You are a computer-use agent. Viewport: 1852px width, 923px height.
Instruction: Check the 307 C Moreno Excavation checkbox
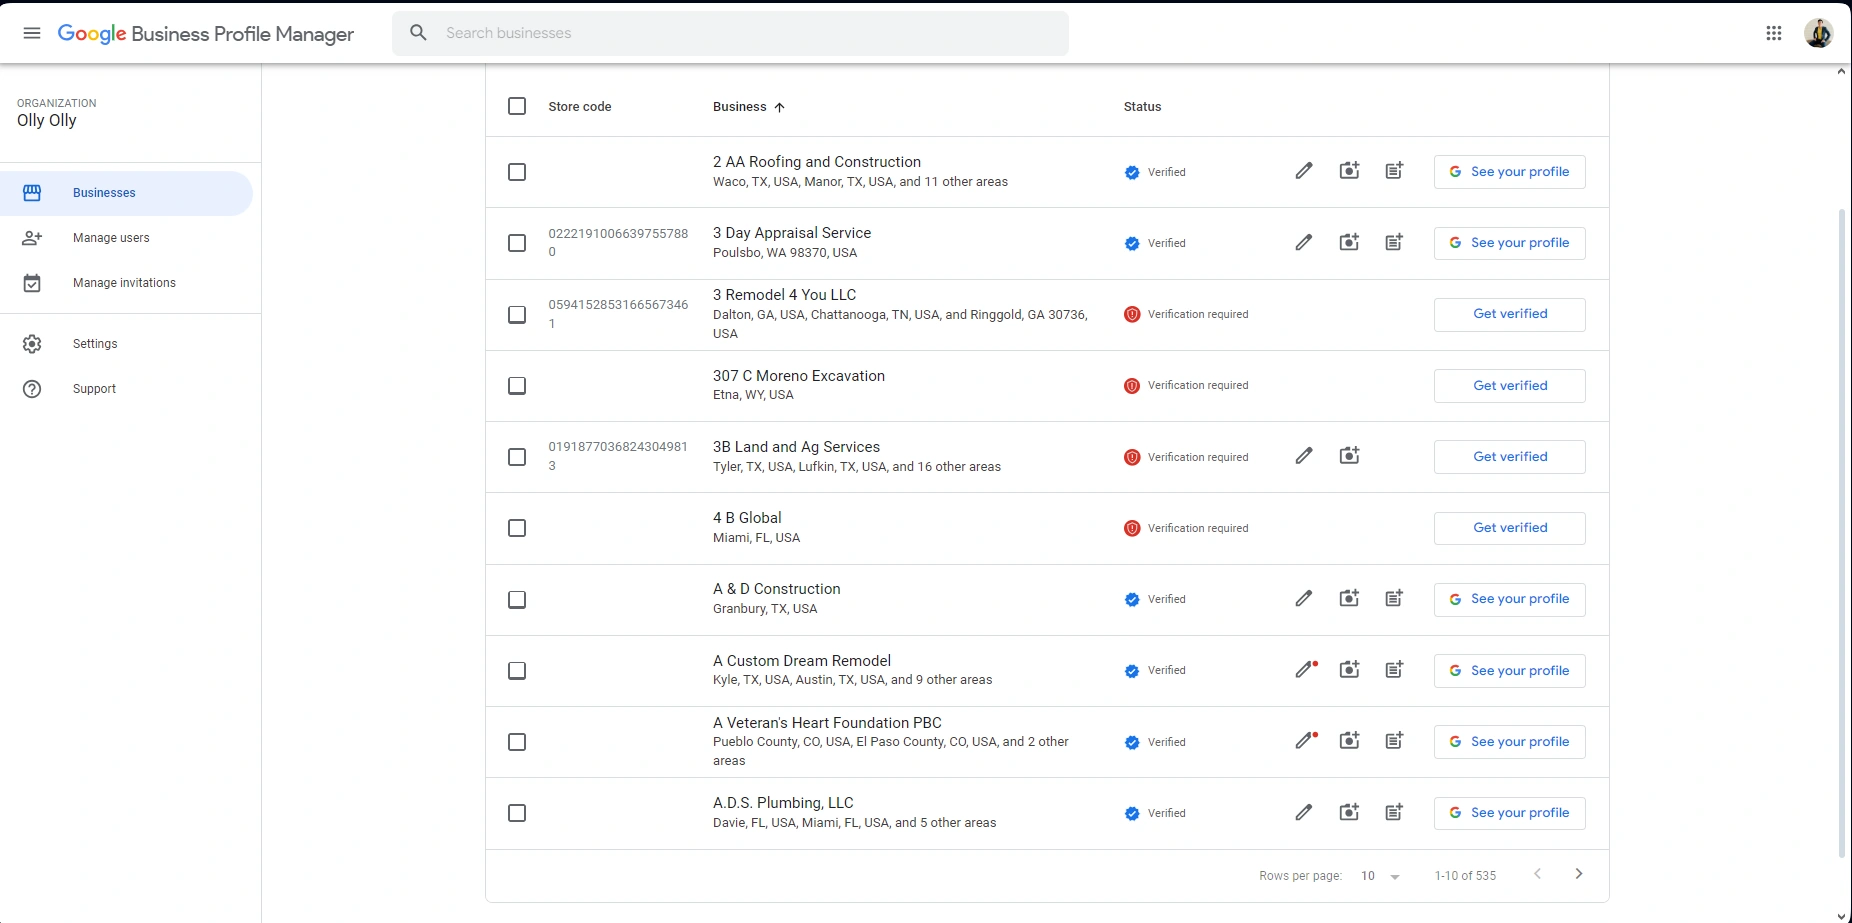coord(517,385)
